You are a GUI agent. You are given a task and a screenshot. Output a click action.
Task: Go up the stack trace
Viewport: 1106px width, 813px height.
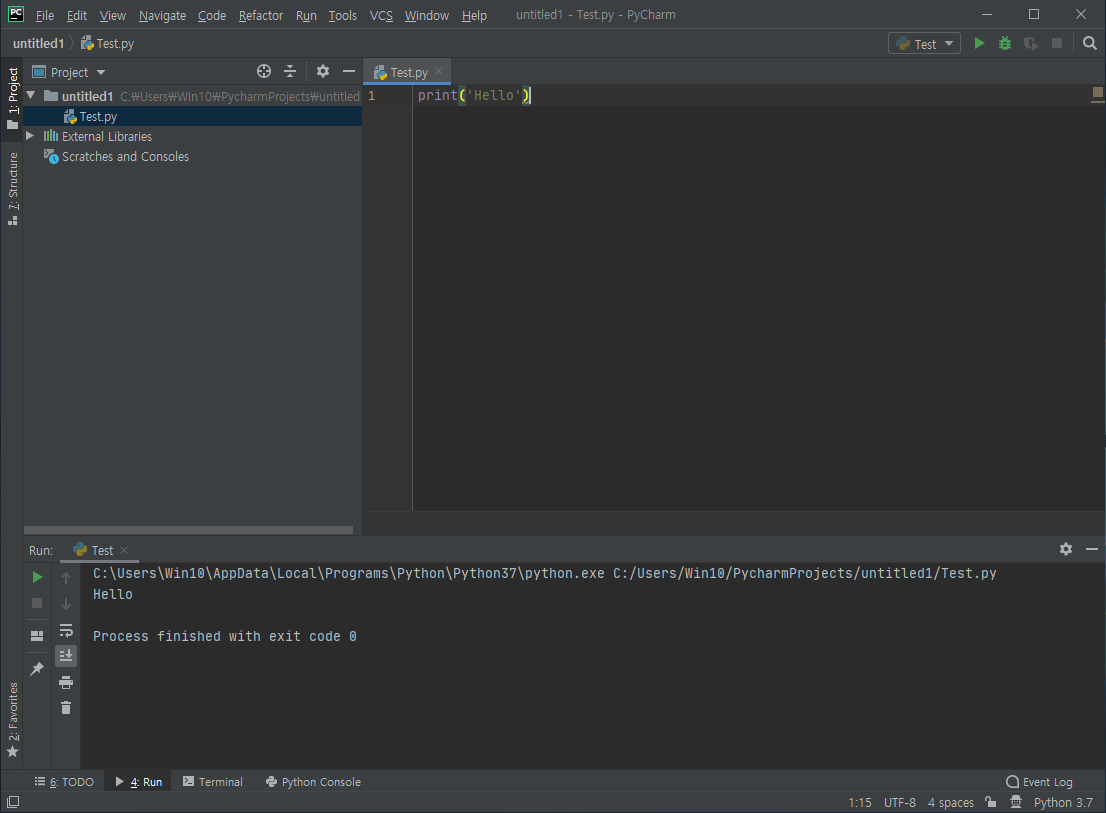pyautogui.click(x=66, y=578)
